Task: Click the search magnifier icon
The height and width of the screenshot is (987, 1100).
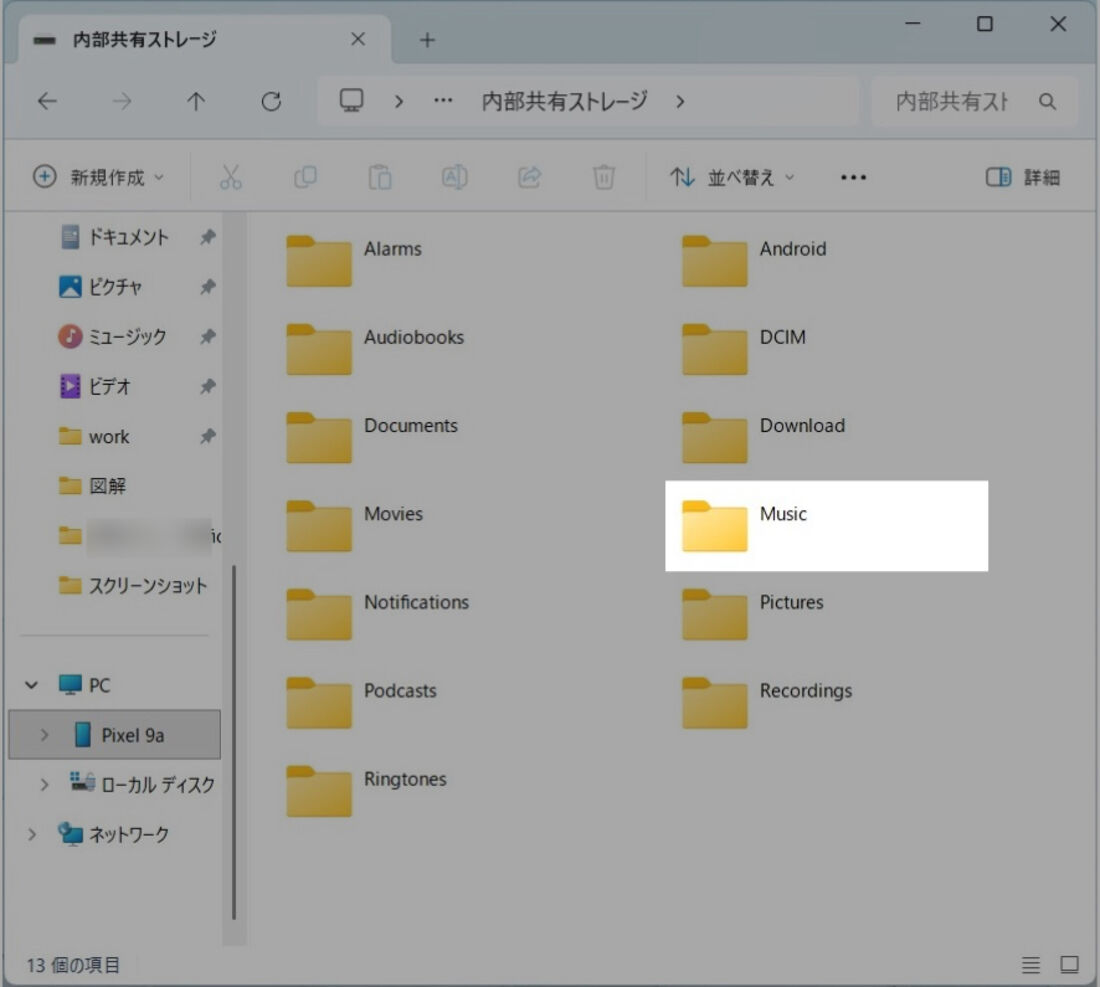Action: tap(1047, 102)
